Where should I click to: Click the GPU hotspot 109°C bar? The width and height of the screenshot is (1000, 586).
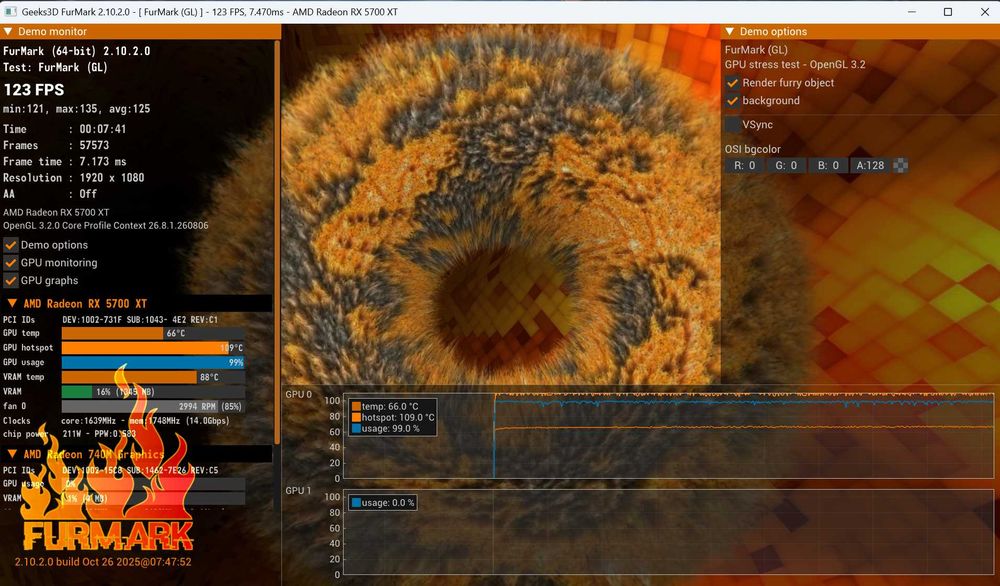tap(153, 348)
